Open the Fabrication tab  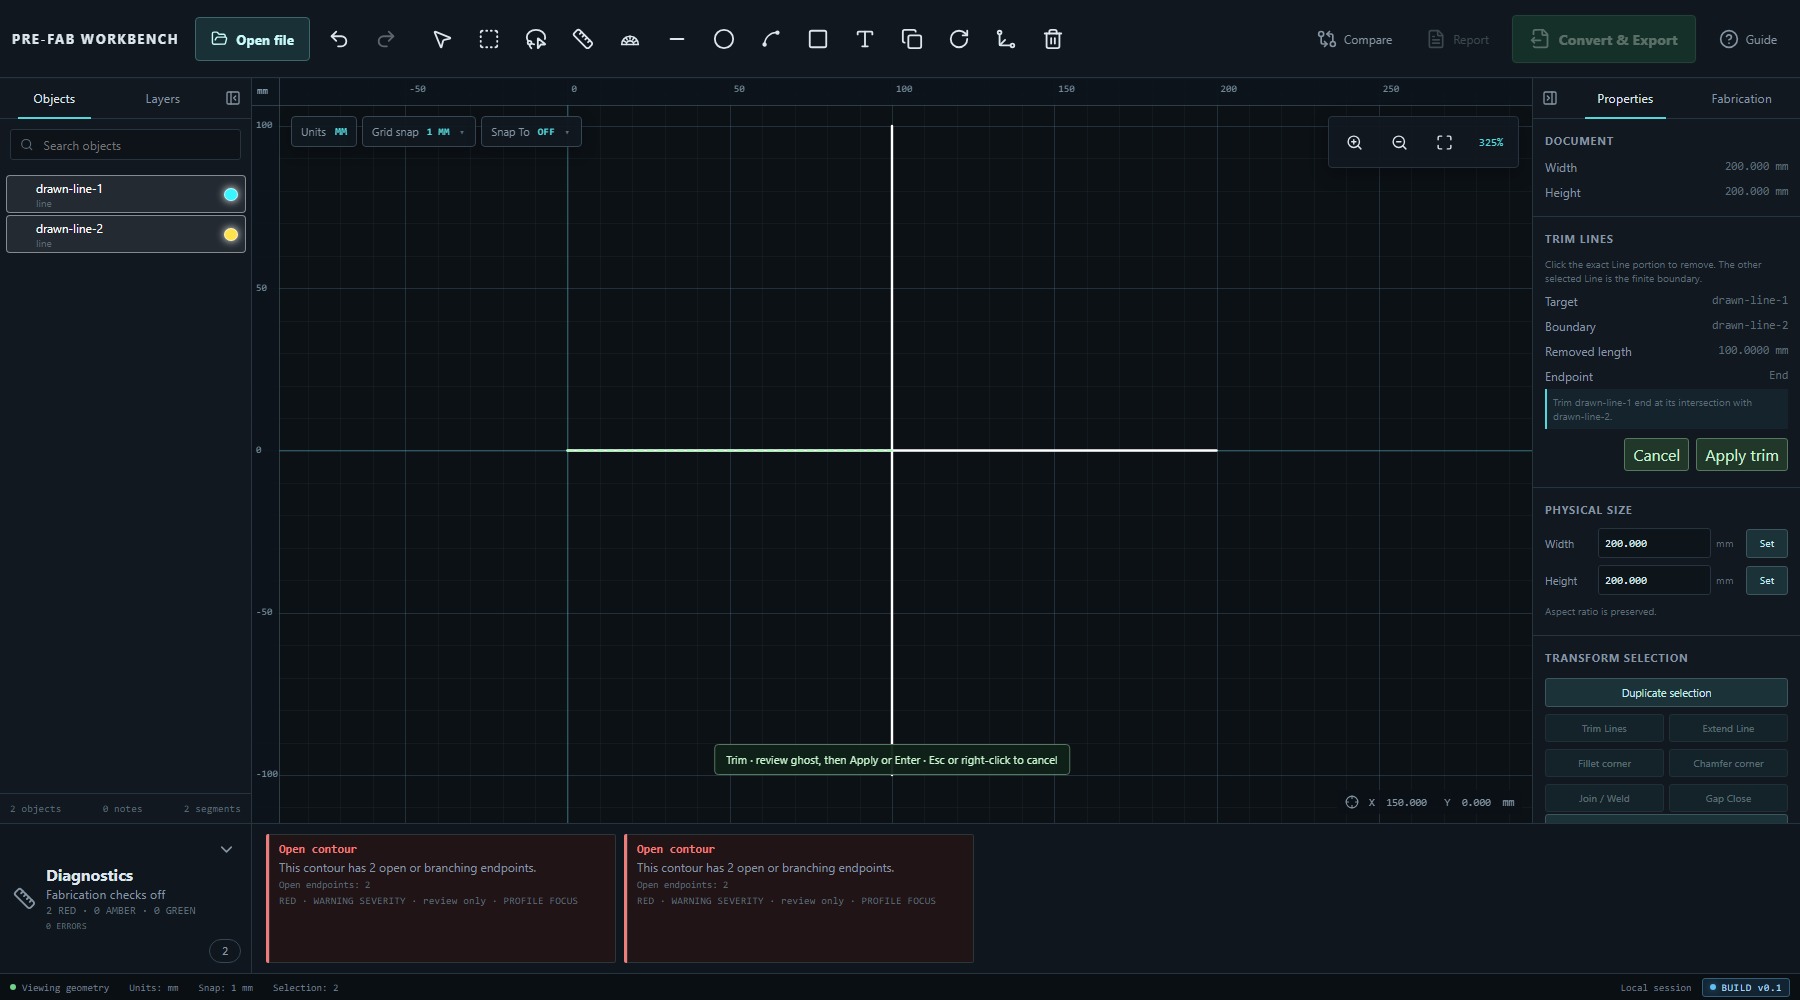(1741, 99)
